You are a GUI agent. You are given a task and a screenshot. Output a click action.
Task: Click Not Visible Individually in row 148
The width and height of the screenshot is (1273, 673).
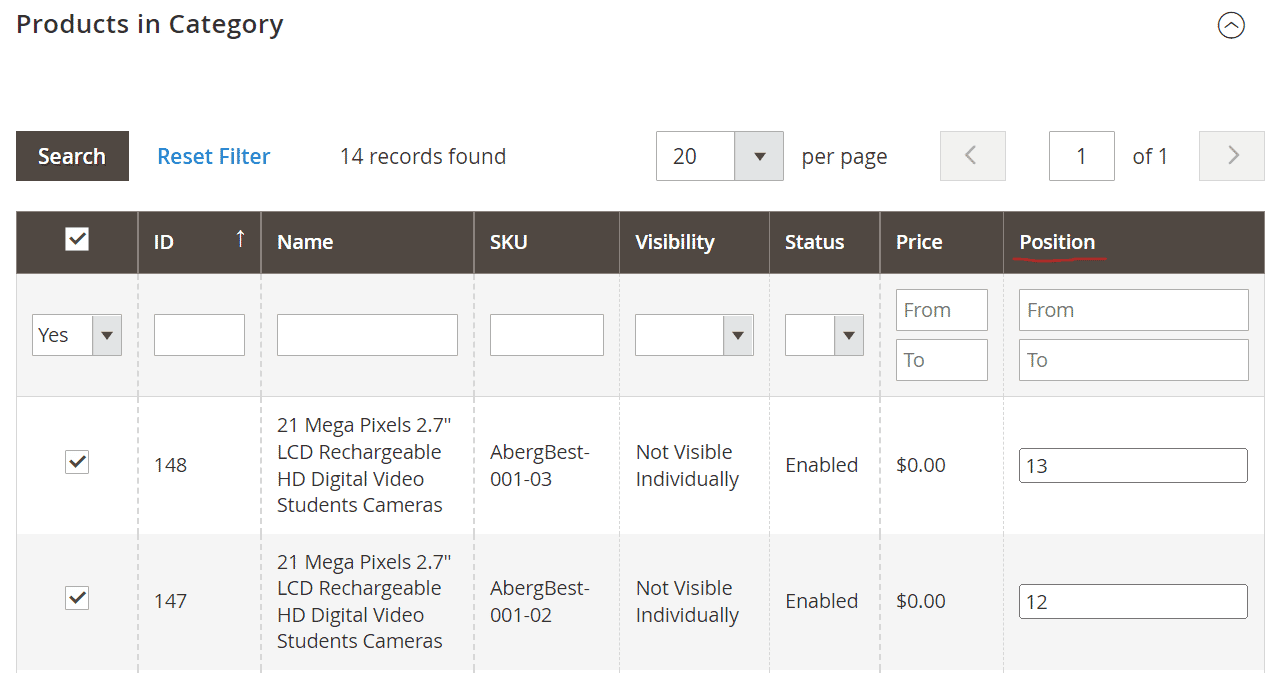(688, 465)
